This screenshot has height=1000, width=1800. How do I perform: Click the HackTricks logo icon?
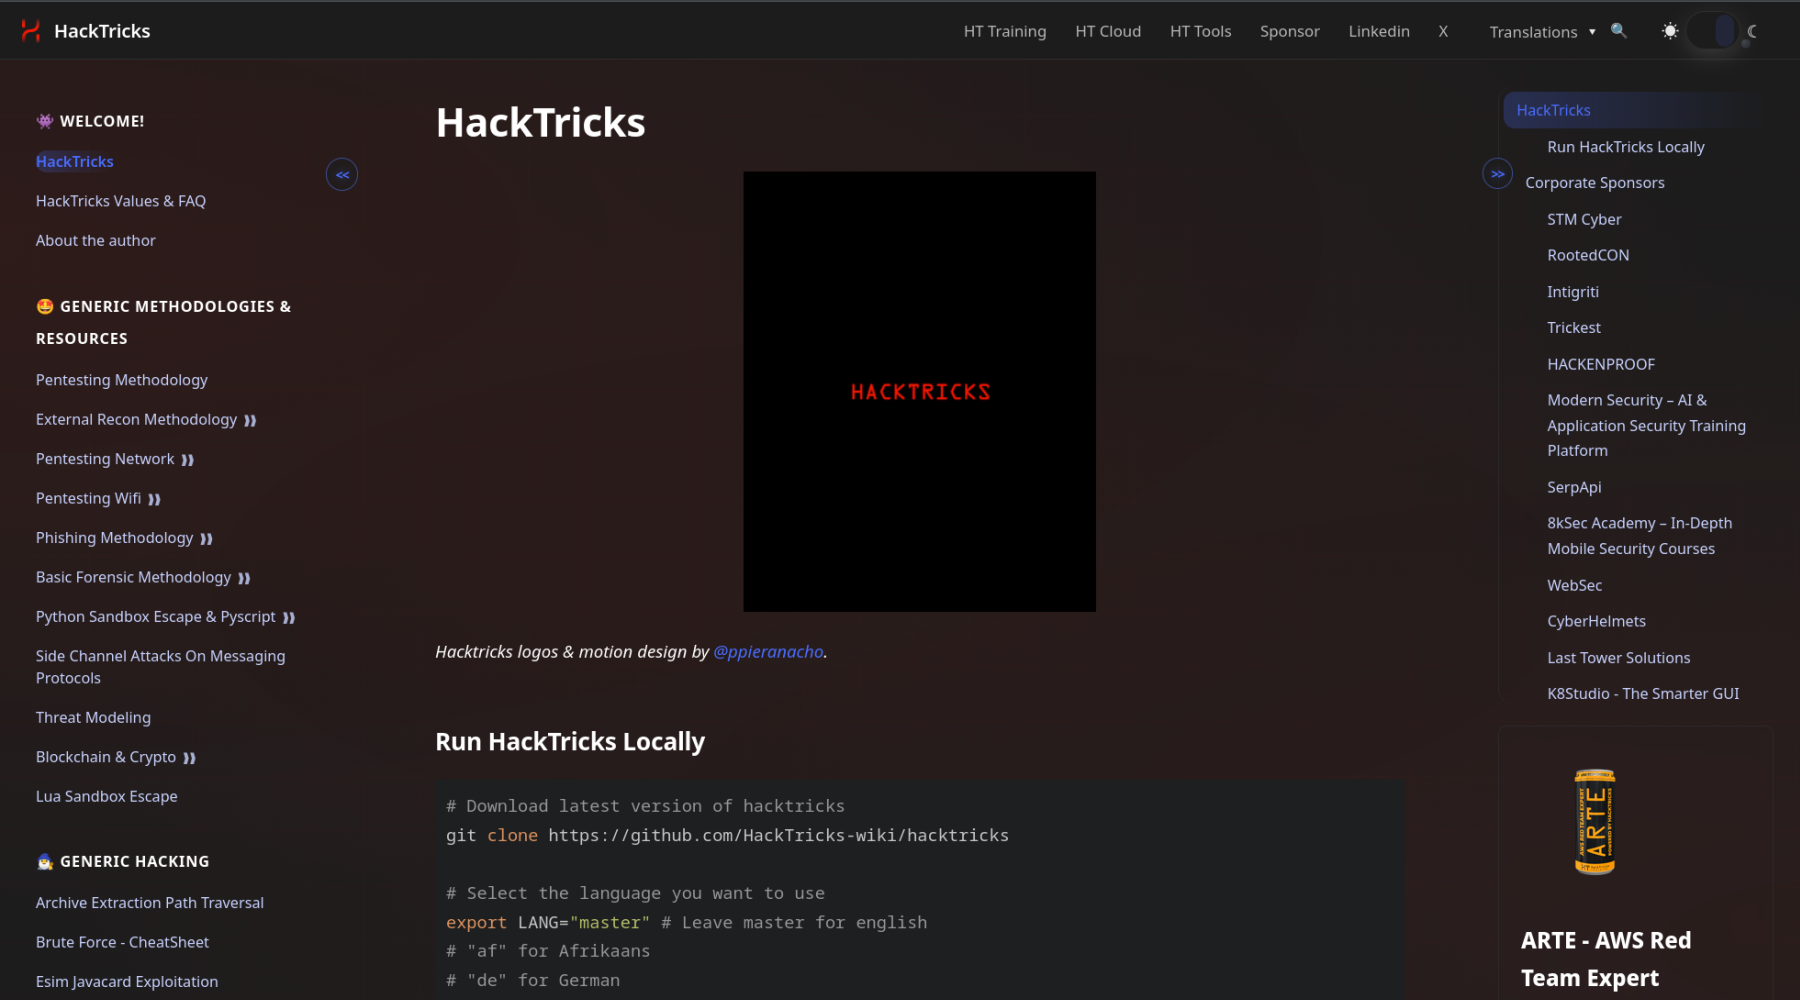pyautogui.click(x=32, y=30)
